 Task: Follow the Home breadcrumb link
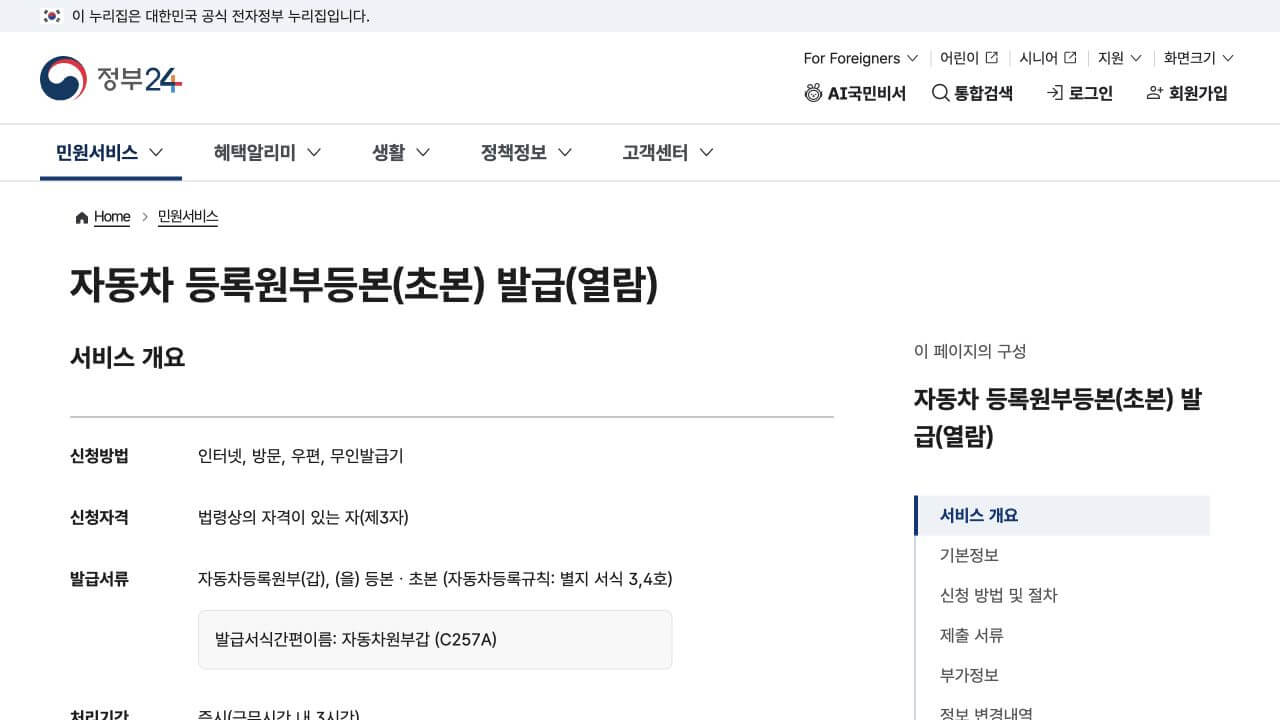tap(112, 217)
